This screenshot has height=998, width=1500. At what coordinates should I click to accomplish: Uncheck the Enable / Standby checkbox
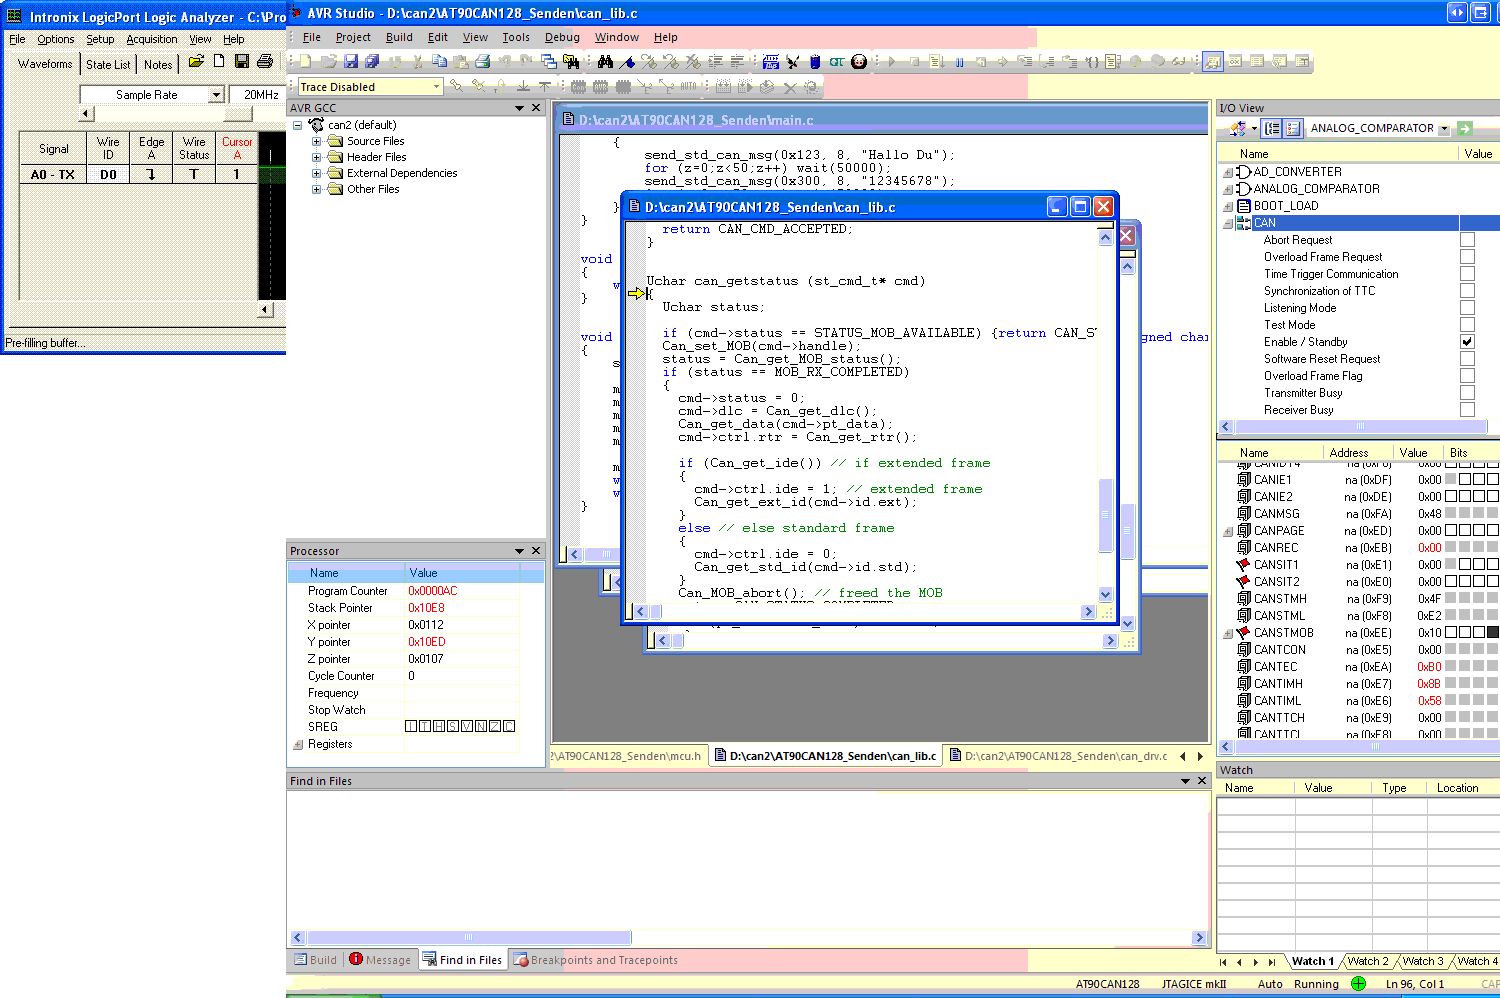point(1467,342)
